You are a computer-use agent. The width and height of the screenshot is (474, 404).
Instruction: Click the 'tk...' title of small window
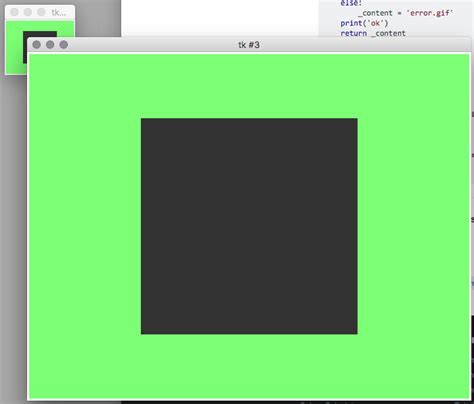coord(59,13)
